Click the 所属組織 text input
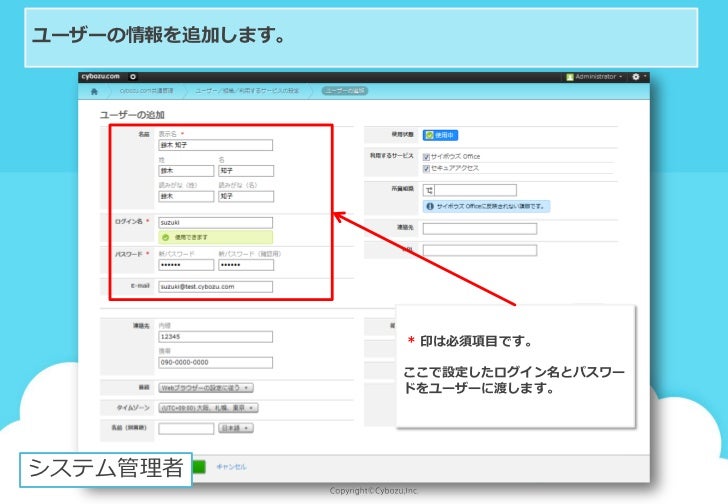728x504 pixels. [x=475, y=190]
